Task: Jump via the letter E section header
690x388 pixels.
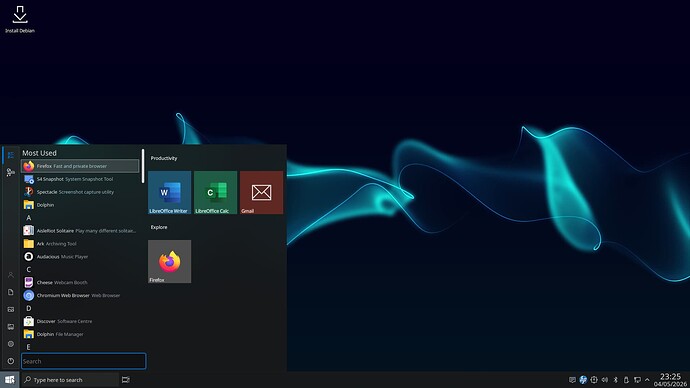Action: [x=29, y=347]
